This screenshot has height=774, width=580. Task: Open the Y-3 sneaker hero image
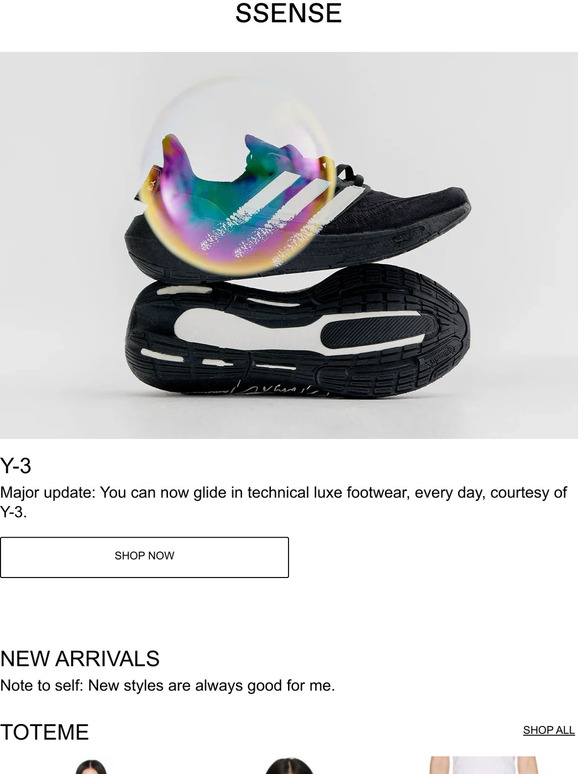point(289,245)
